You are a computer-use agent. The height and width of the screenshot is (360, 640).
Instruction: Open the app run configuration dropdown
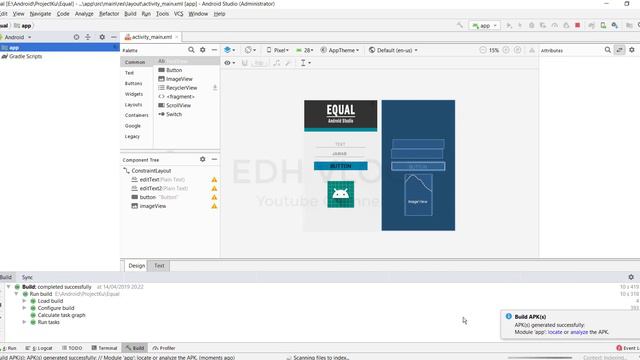pyautogui.click(x=484, y=25)
